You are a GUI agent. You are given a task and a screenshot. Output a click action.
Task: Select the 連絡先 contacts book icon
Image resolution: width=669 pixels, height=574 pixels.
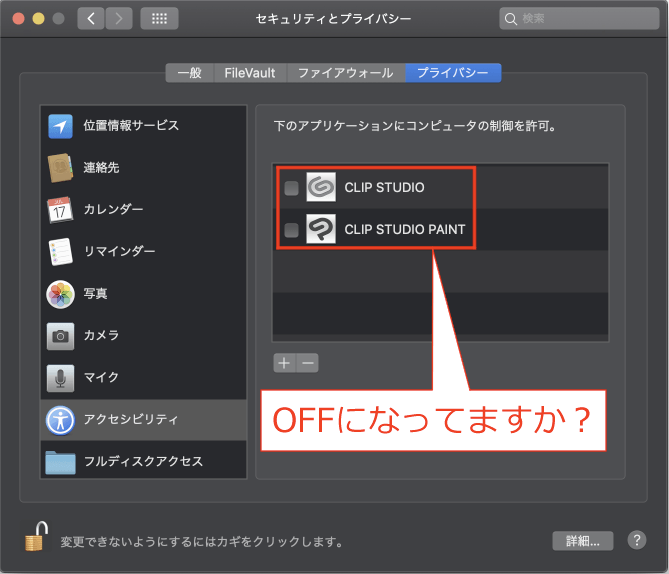coord(60,168)
